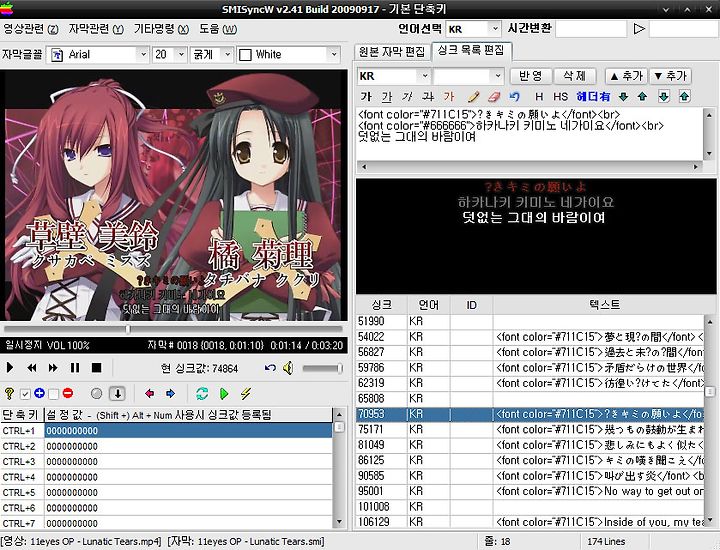Apply strikethrough with the struck-through 가 icon
The width and height of the screenshot is (720, 550).
(x=428, y=96)
